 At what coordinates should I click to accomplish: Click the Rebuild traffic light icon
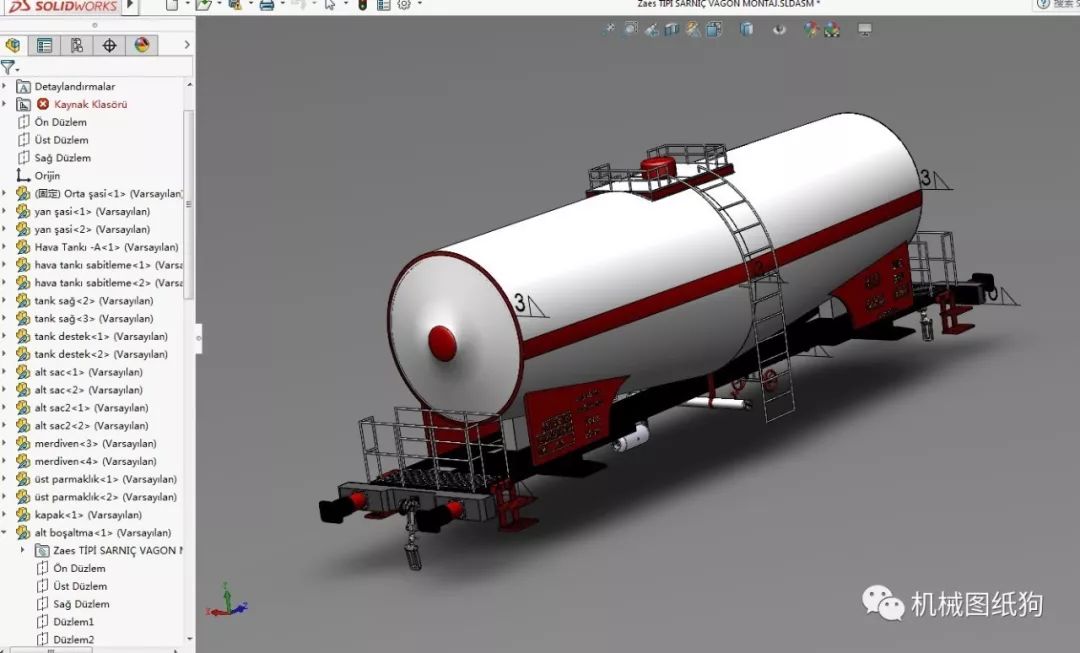tap(362, 5)
